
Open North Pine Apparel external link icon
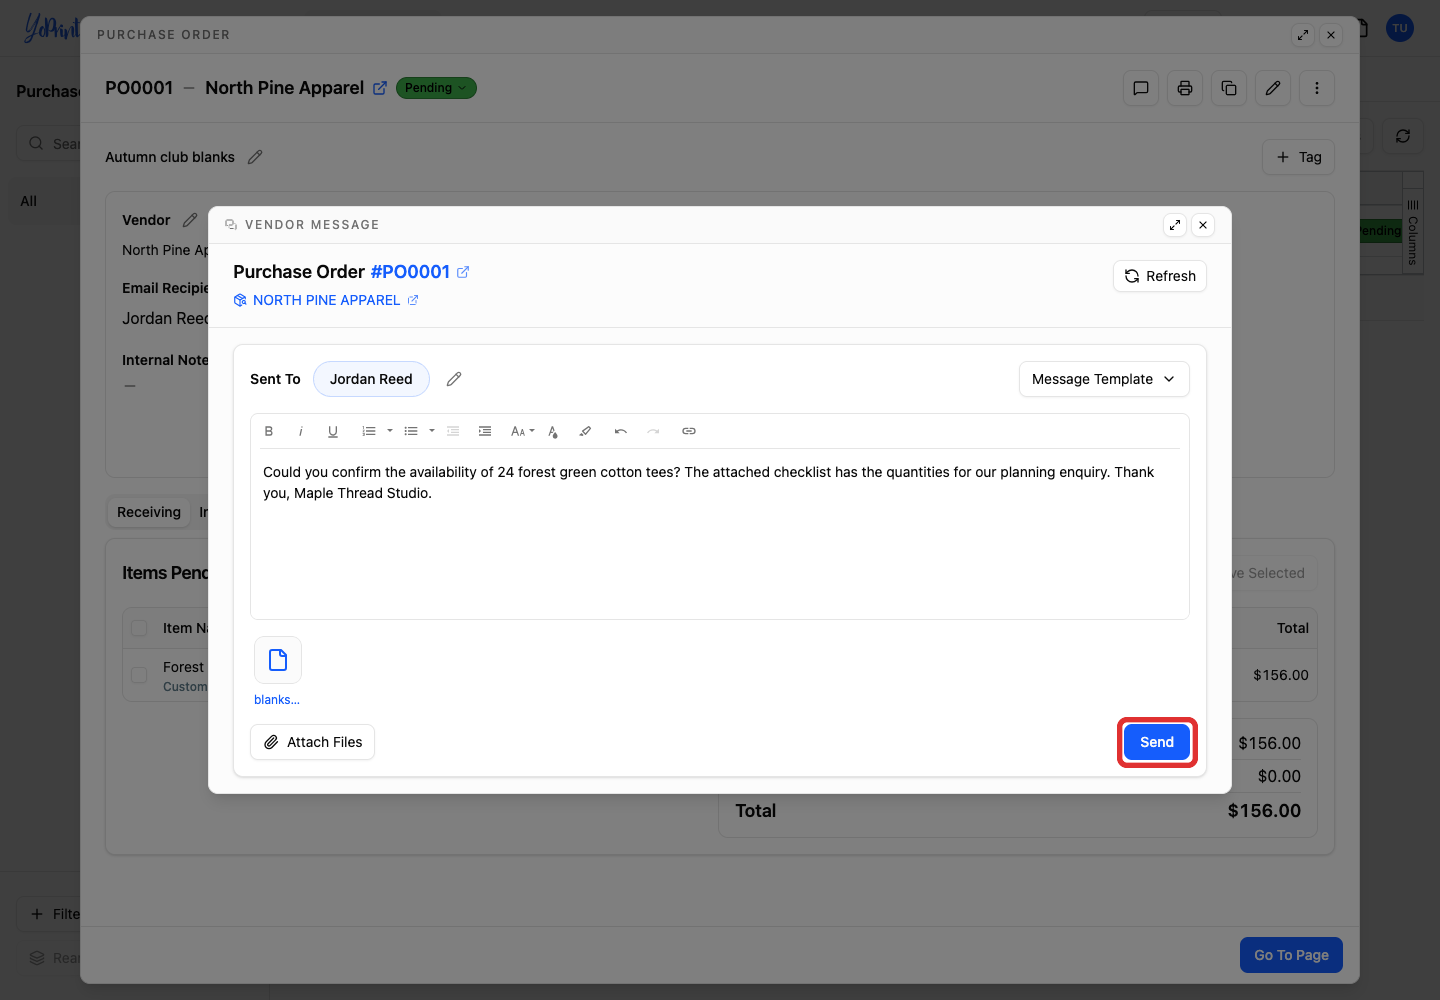[380, 88]
